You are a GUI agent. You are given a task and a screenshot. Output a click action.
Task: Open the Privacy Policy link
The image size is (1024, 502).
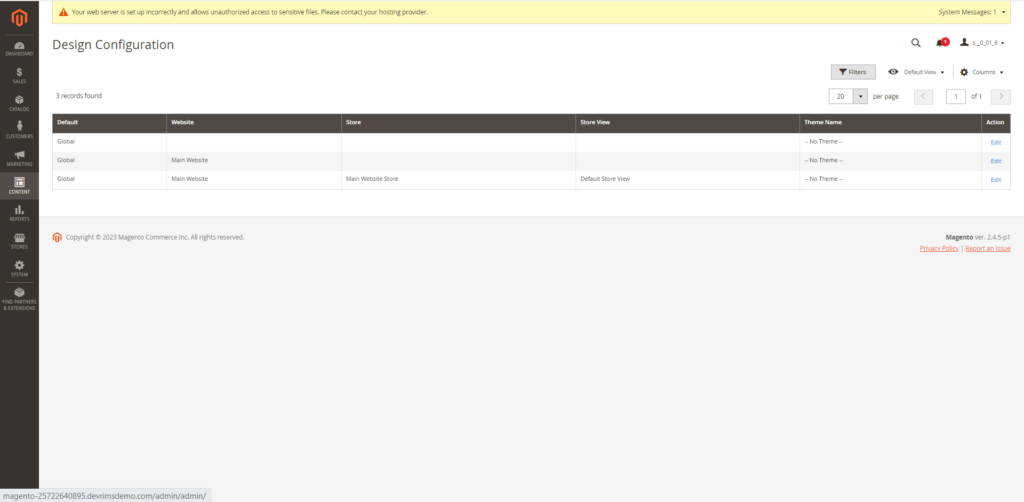tap(939, 249)
